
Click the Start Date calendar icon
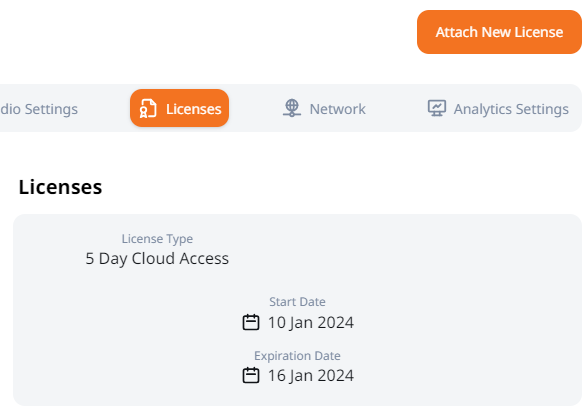251,322
